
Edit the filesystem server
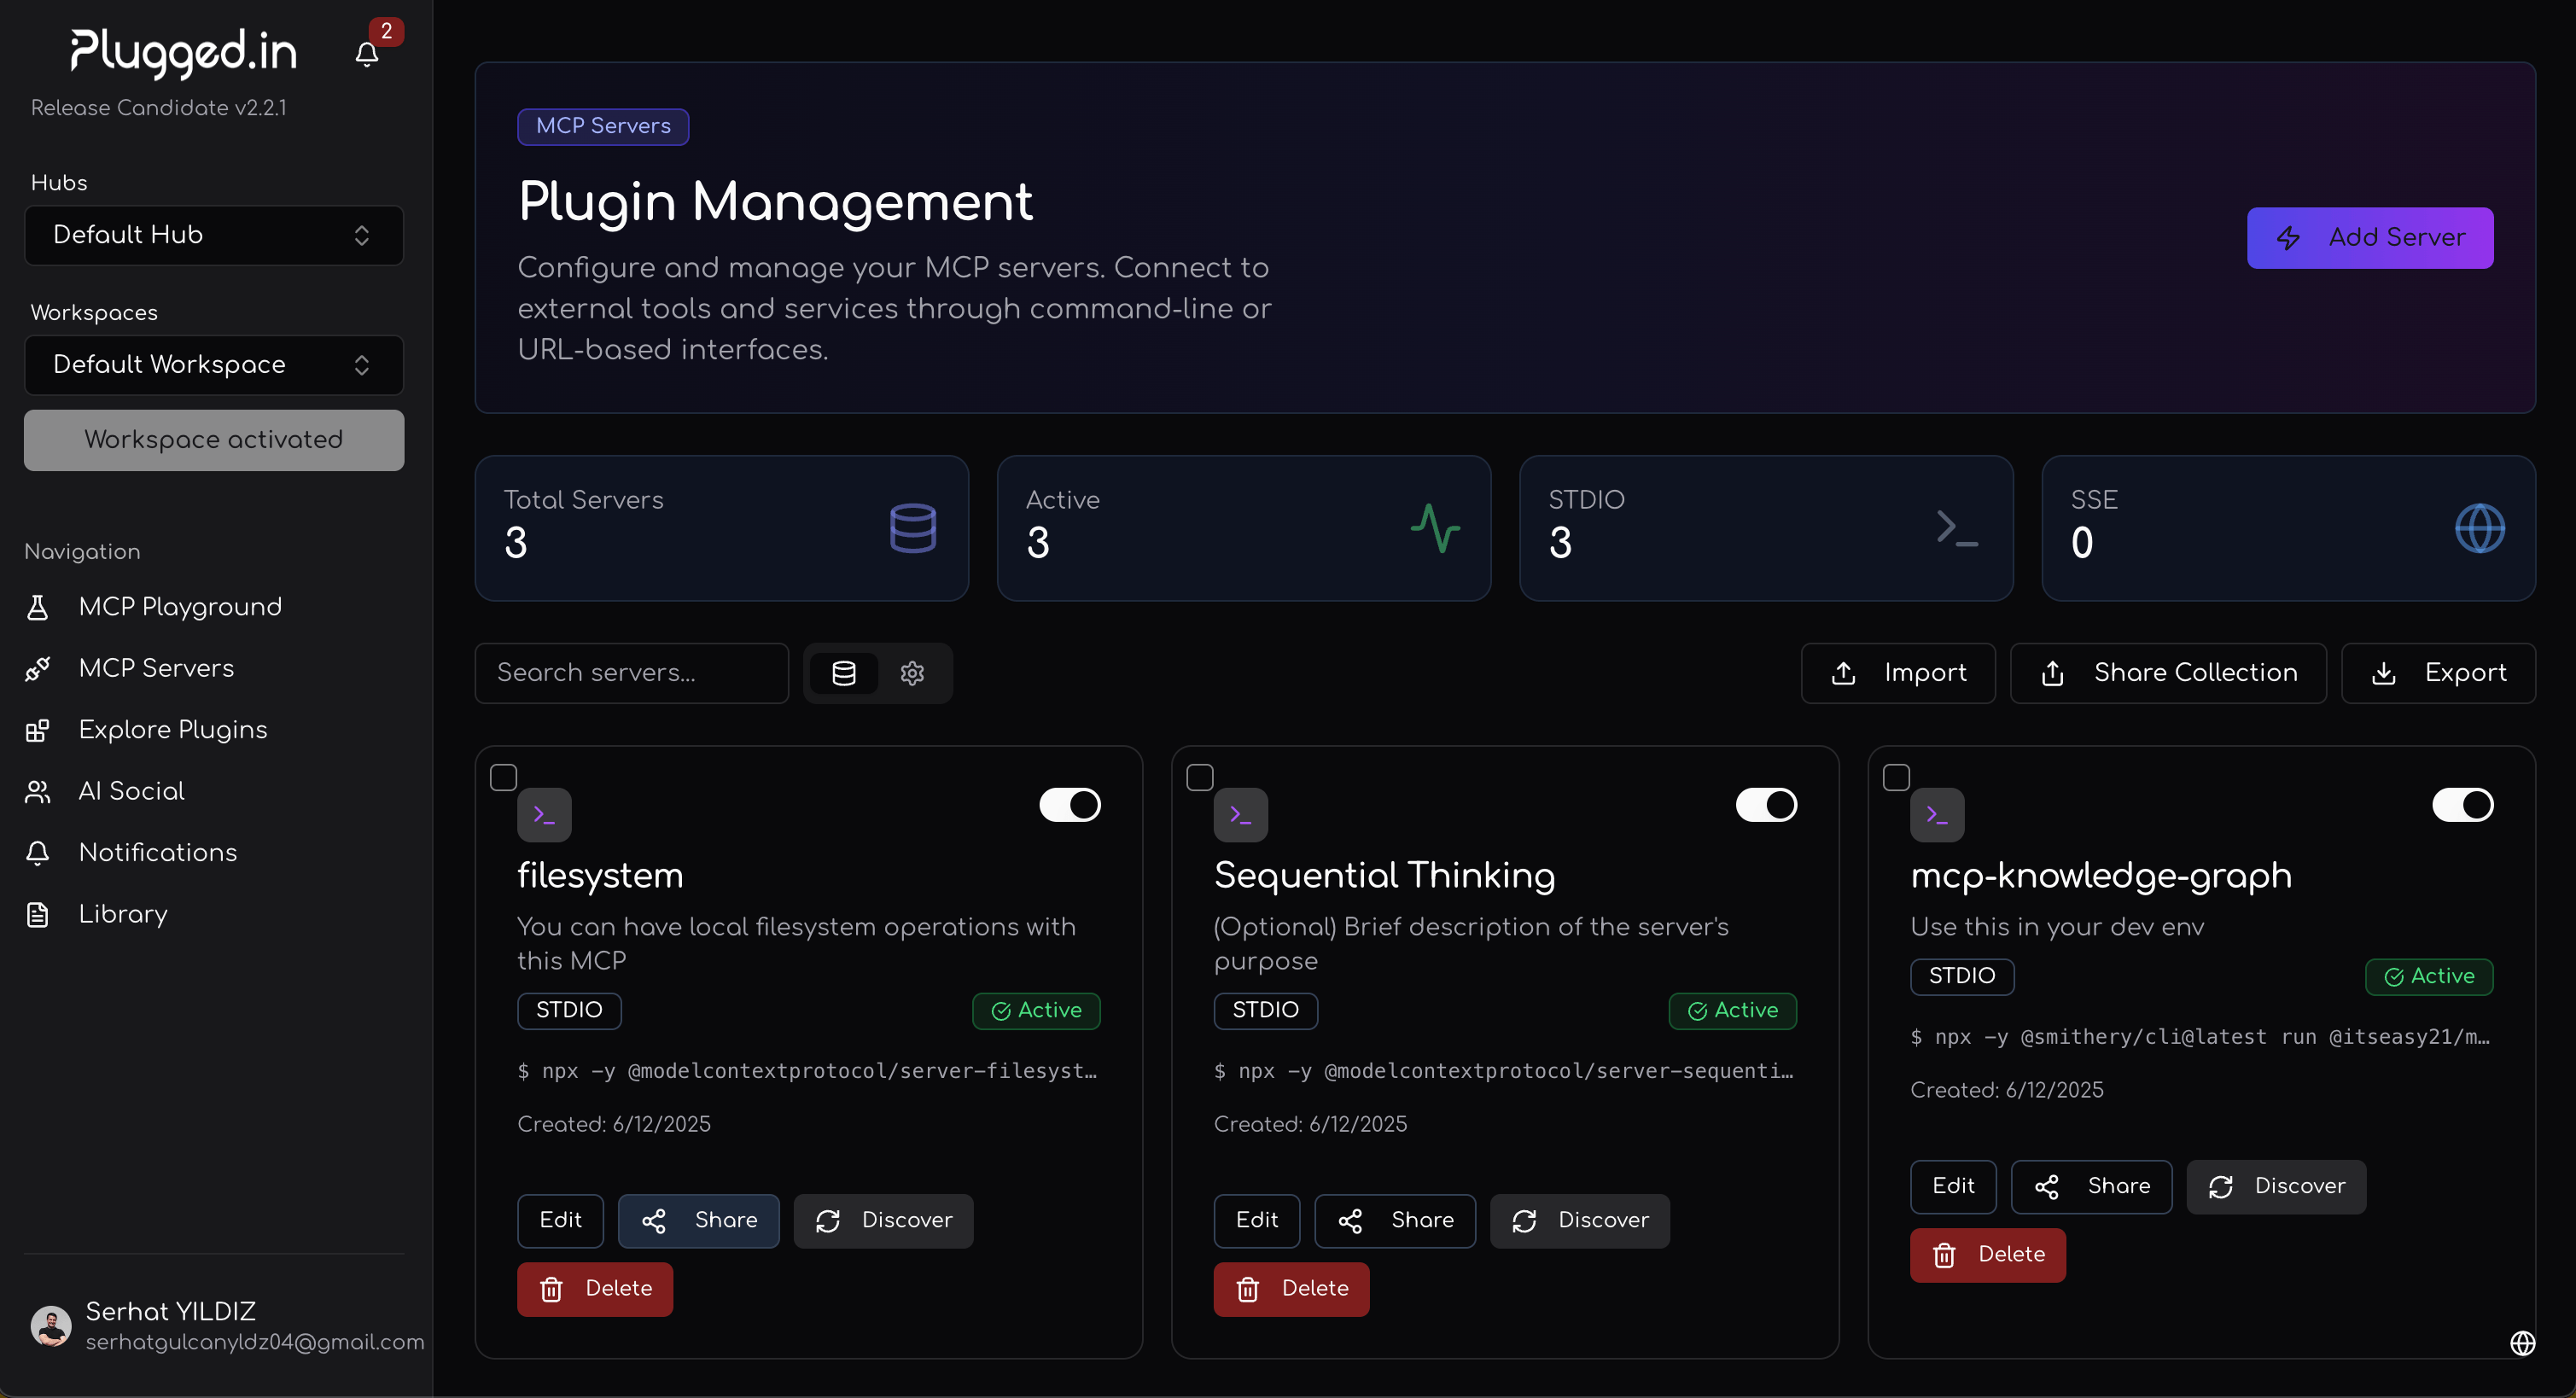click(x=560, y=1221)
